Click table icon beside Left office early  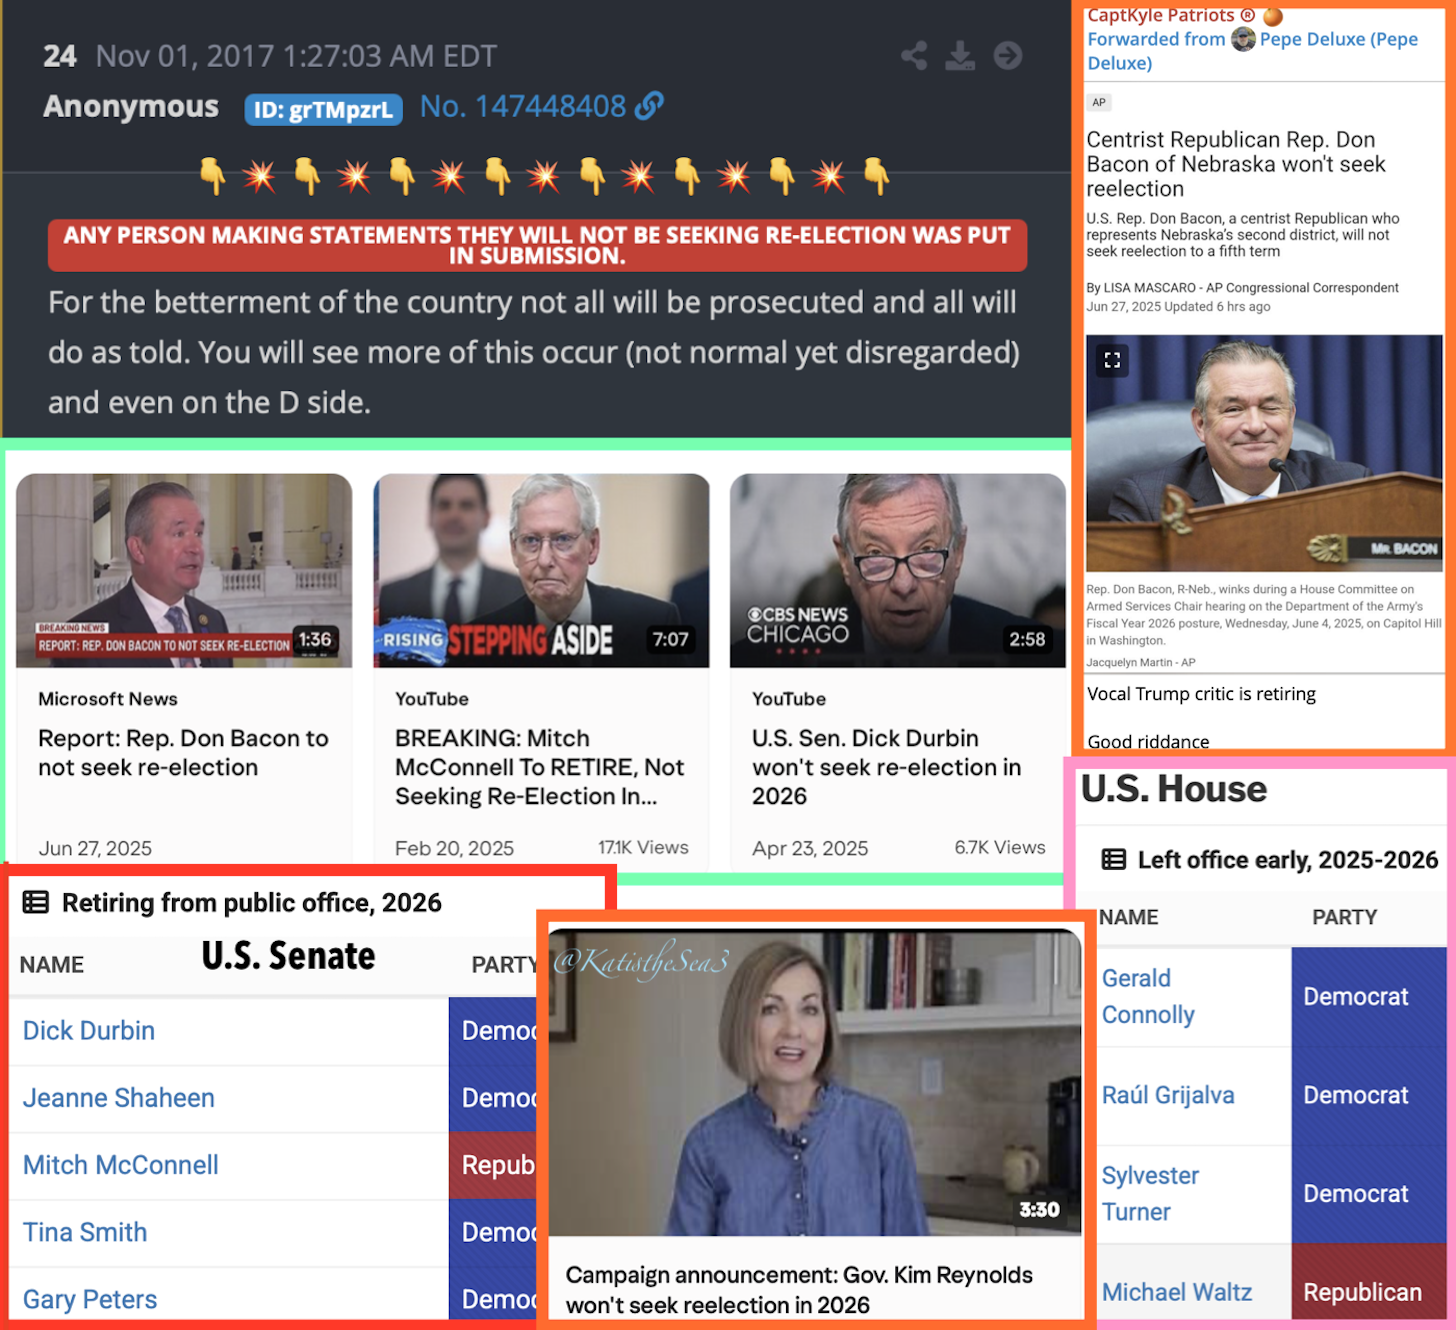pyautogui.click(x=1114, y=860)
